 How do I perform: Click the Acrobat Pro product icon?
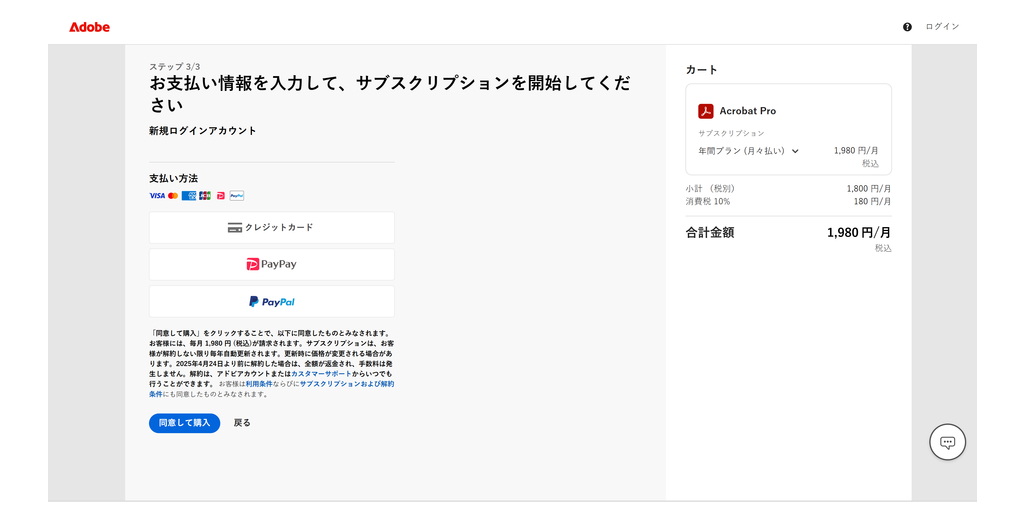click(705, 111)
